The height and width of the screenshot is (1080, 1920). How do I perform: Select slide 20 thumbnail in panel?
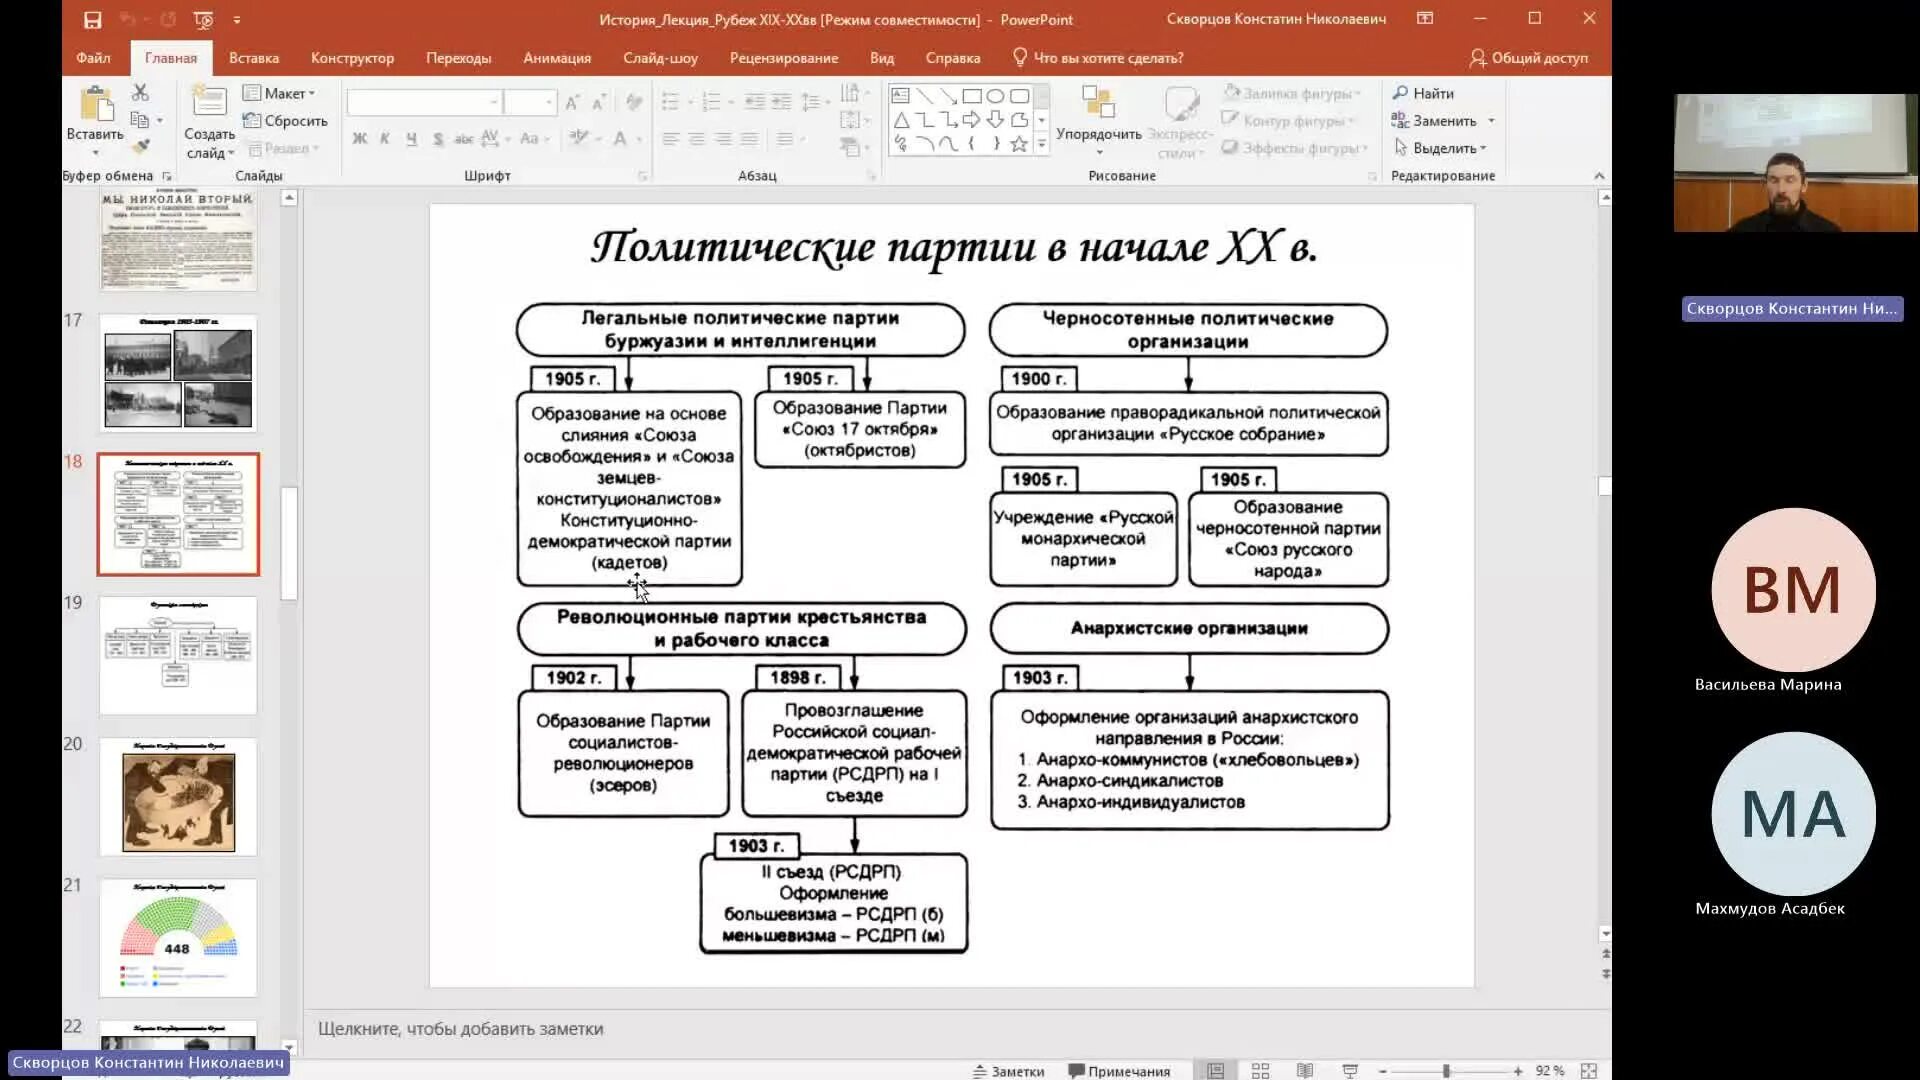click(178, 797)
